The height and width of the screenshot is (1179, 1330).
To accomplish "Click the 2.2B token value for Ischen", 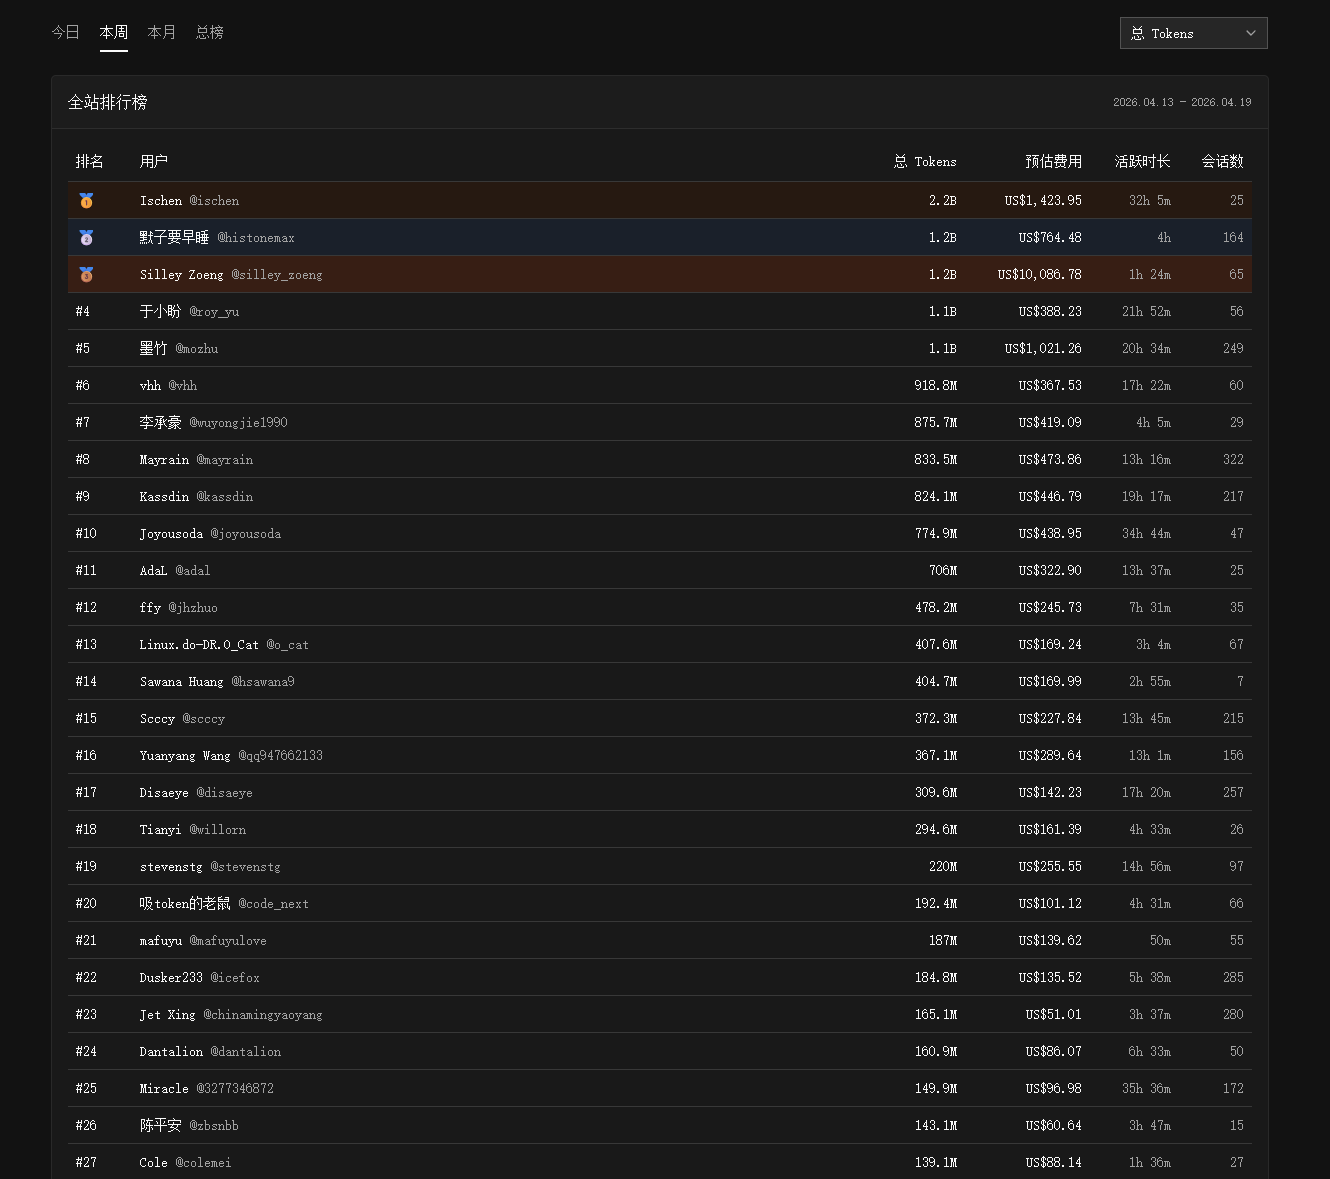I will pyautogui.click(x=942, y=201).
